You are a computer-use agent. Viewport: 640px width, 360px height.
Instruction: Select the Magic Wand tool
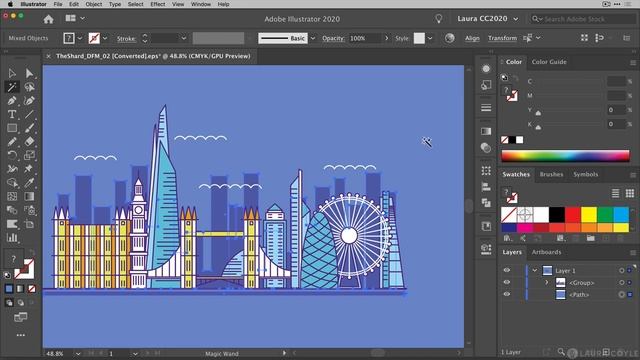click(12, 87)
